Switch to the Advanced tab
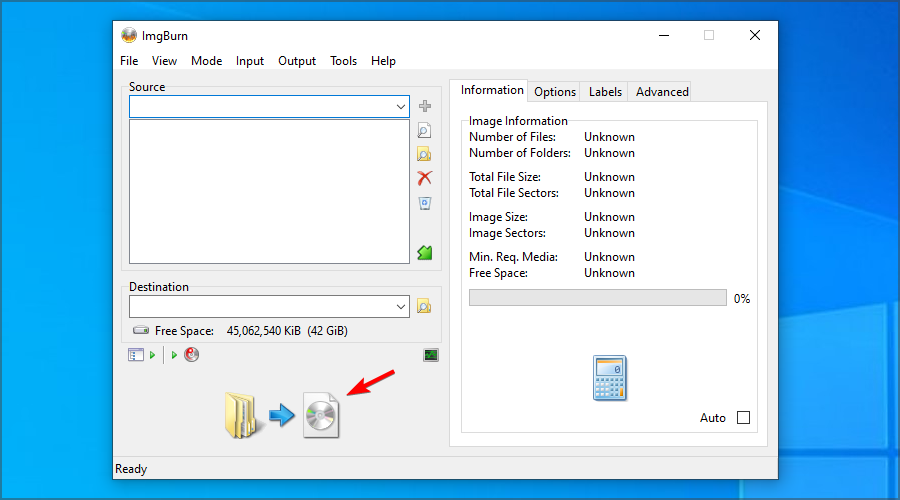The image size is (900, 500). click(x=662, y=92)
